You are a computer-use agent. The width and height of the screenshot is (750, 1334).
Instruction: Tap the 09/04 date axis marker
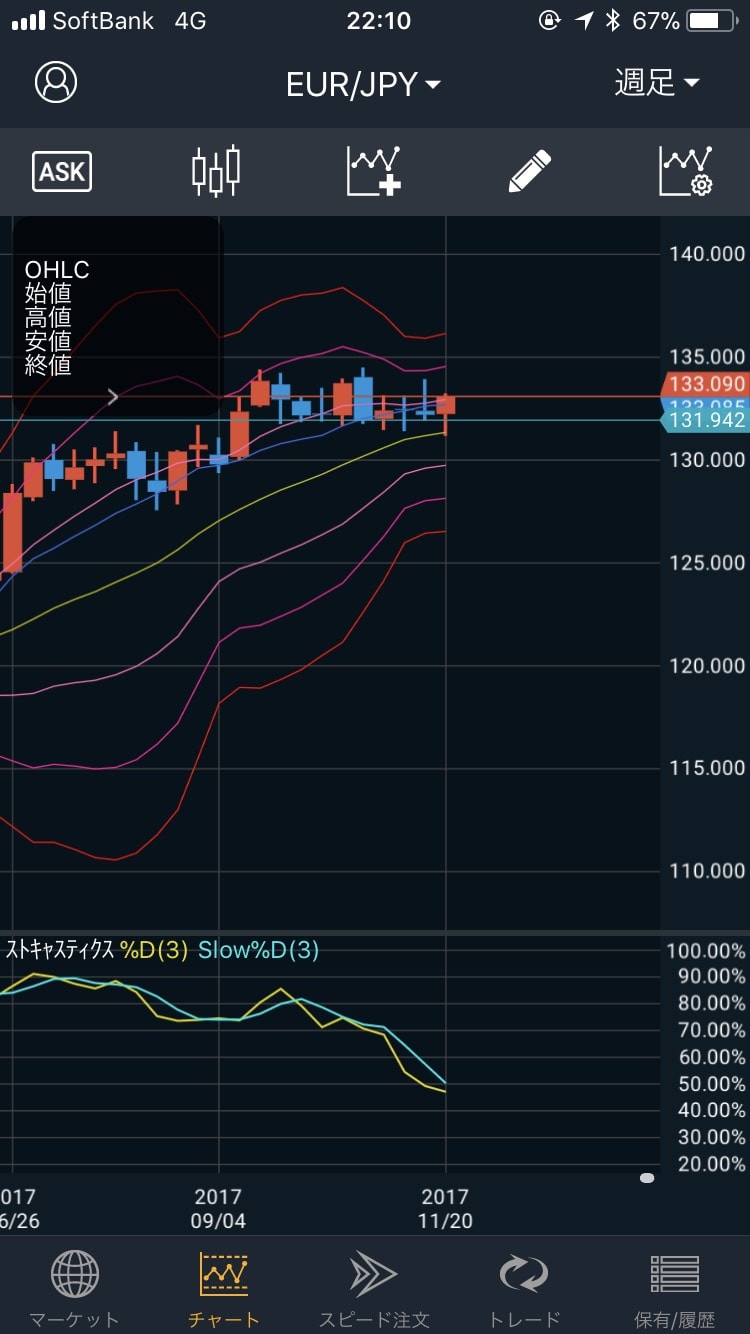tap(218, 1209)
